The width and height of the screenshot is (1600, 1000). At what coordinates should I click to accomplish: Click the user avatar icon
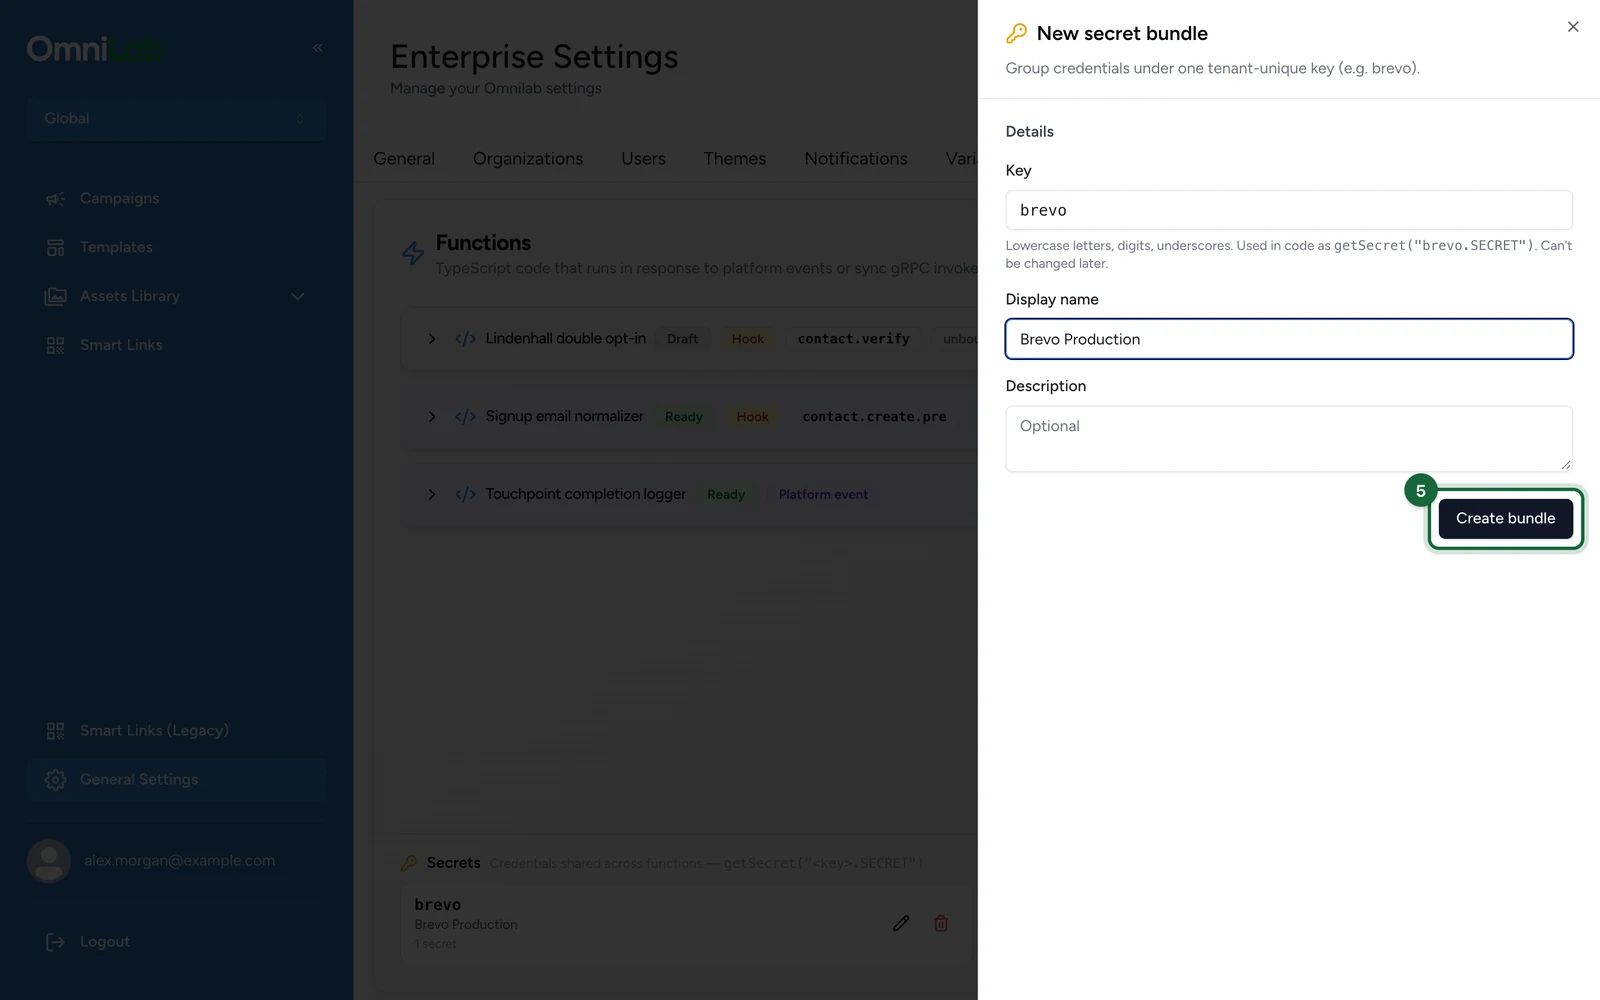coord(49,860)
